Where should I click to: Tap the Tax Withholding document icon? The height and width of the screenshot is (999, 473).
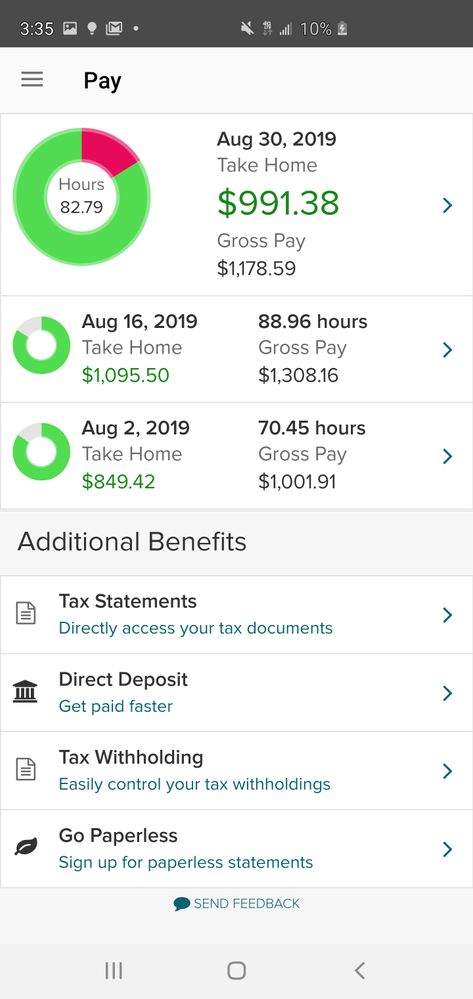(25, 770)
